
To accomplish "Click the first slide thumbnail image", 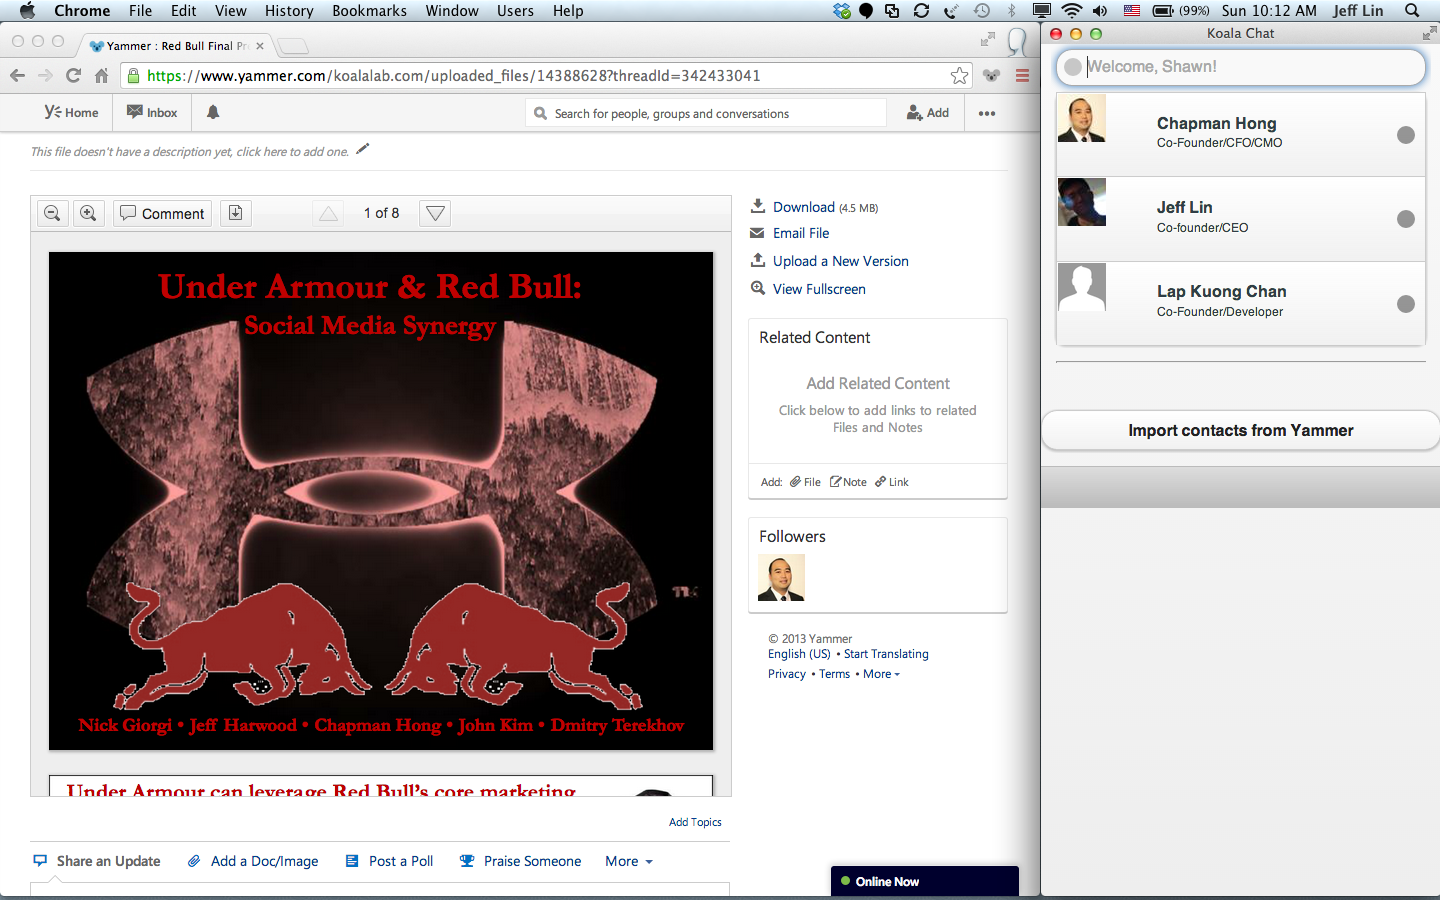I will point(381,501).
